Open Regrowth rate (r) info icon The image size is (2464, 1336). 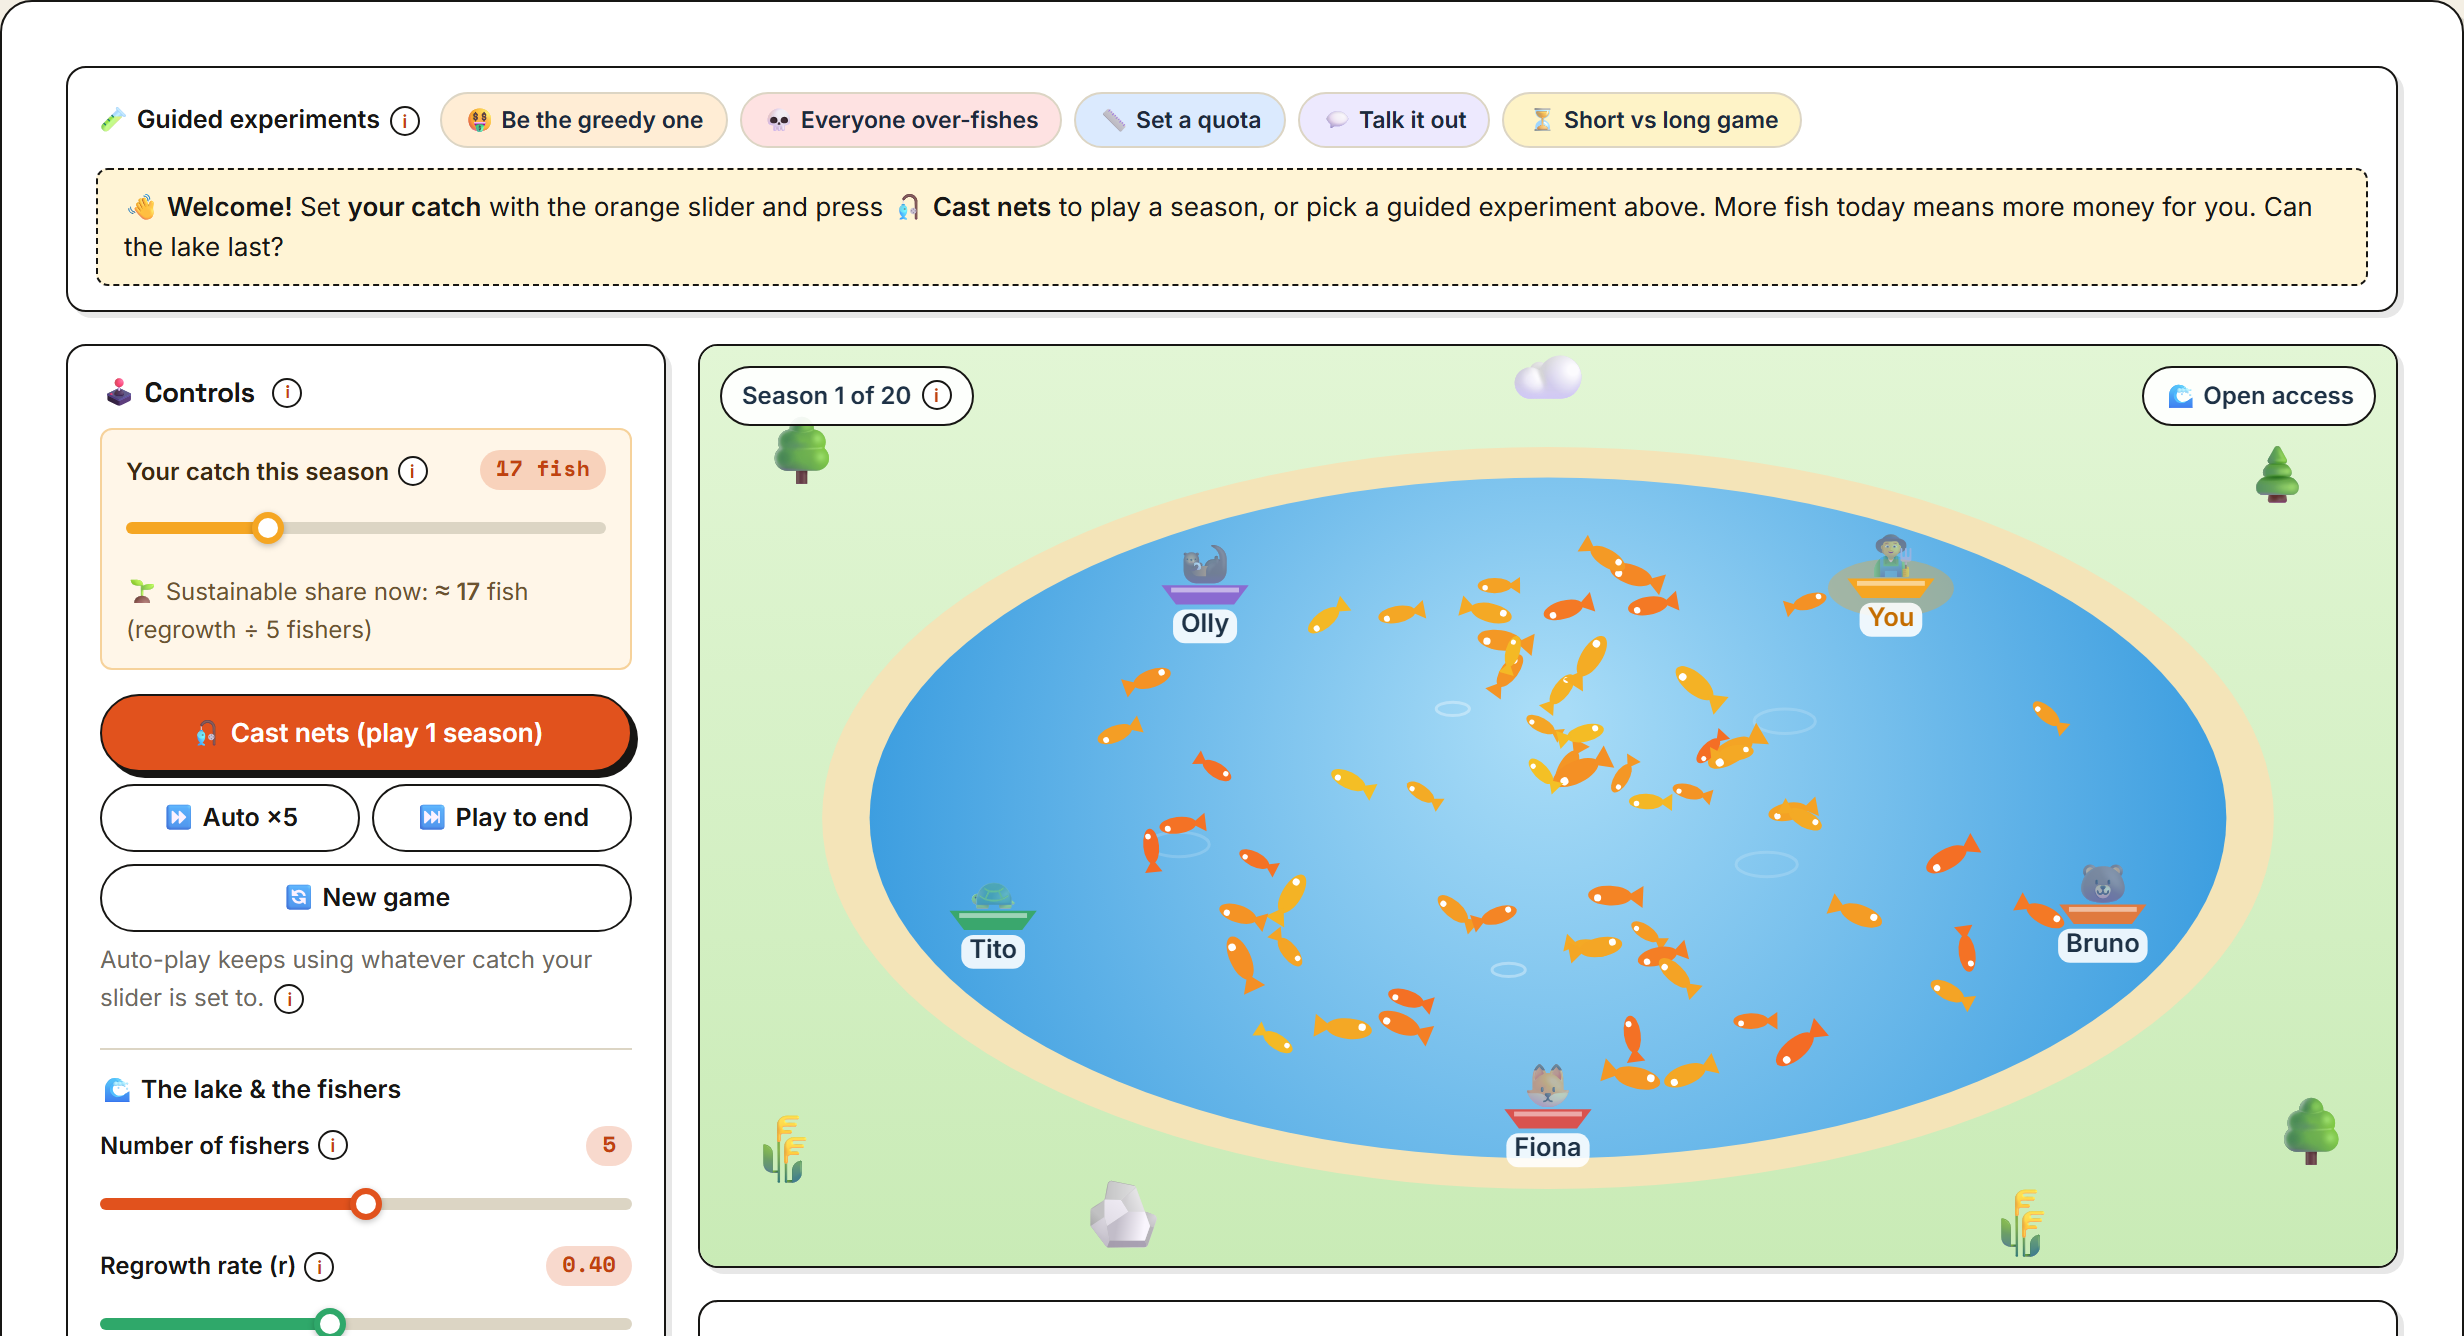coord(319,1267)
